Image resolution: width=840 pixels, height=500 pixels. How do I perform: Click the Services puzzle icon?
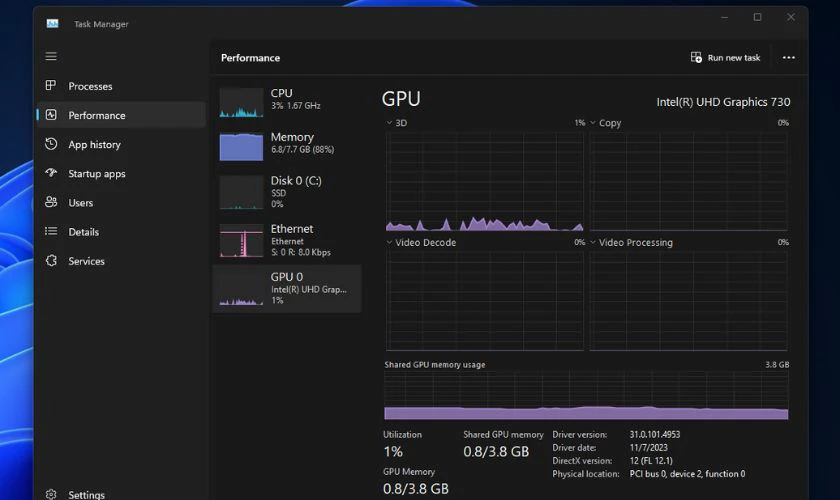(x=51, y=260)
